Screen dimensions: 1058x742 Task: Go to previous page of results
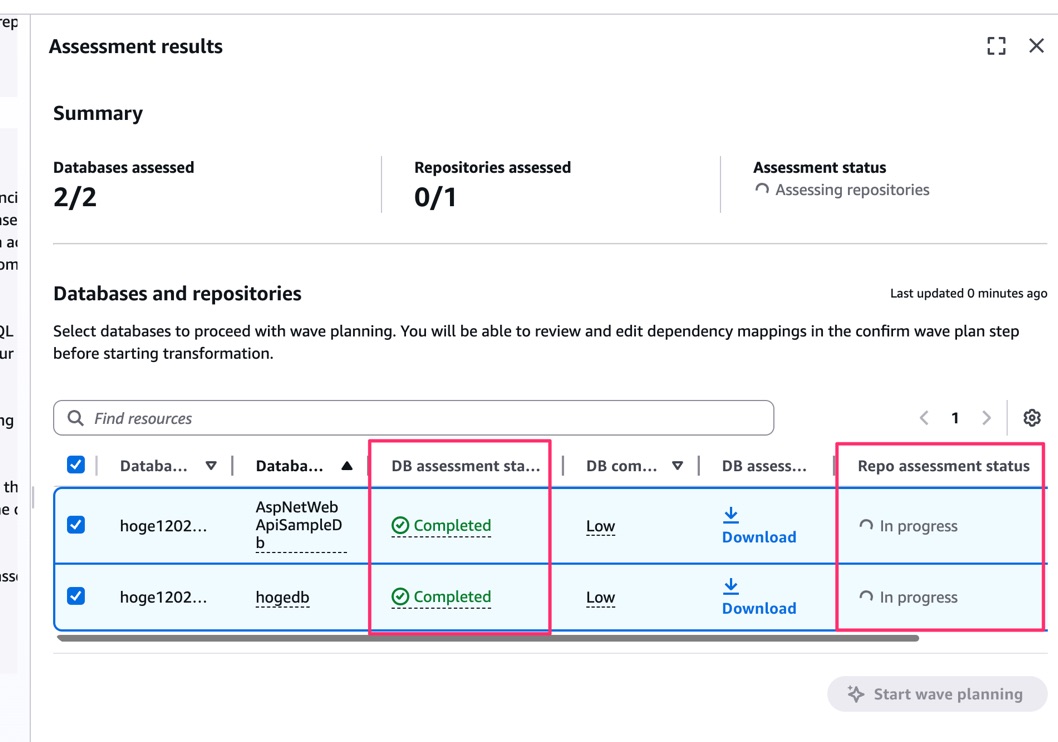pos(924,418)
